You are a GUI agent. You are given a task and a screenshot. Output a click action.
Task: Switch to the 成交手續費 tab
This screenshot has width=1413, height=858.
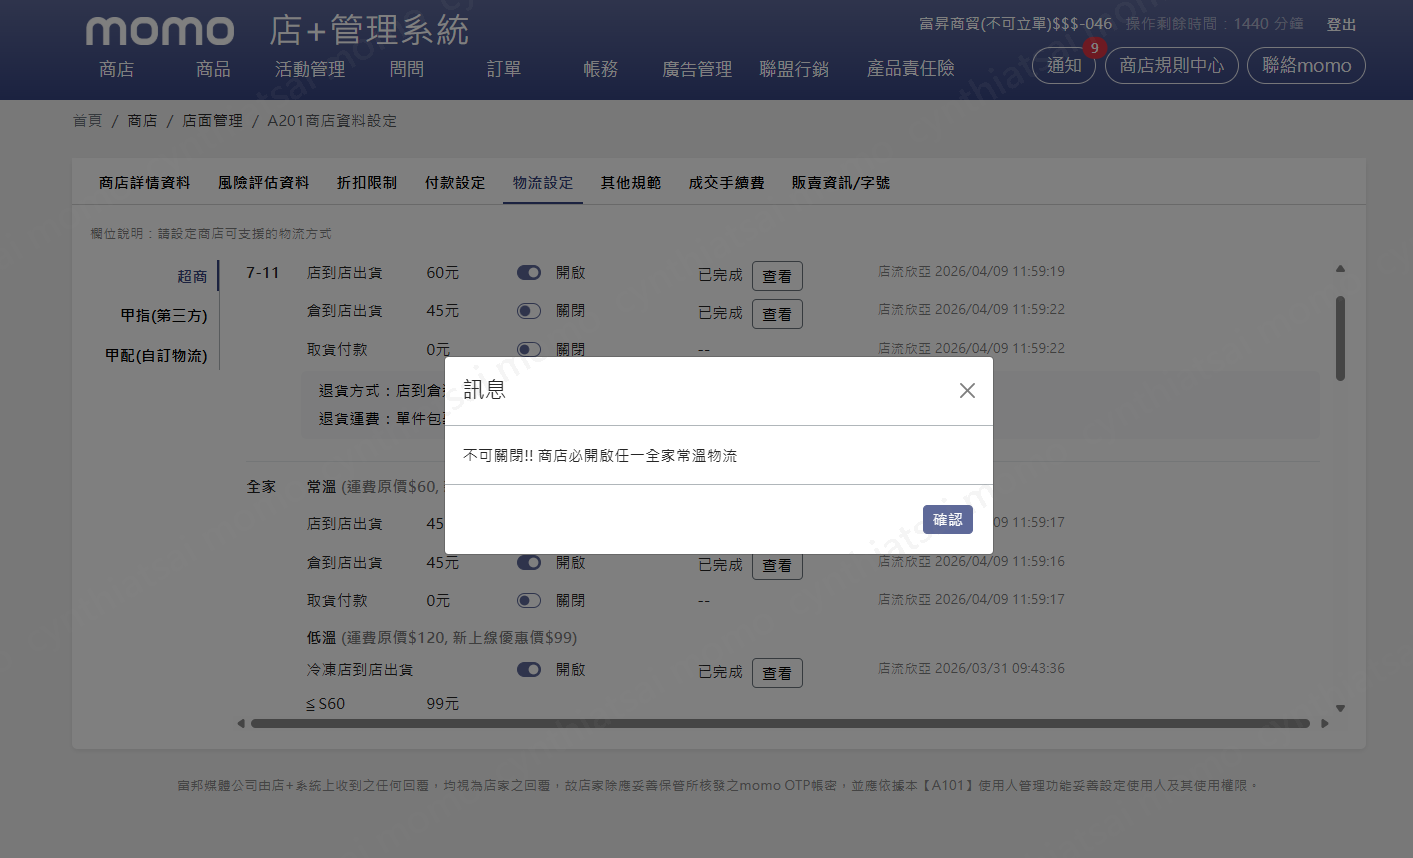coord(727,183)
